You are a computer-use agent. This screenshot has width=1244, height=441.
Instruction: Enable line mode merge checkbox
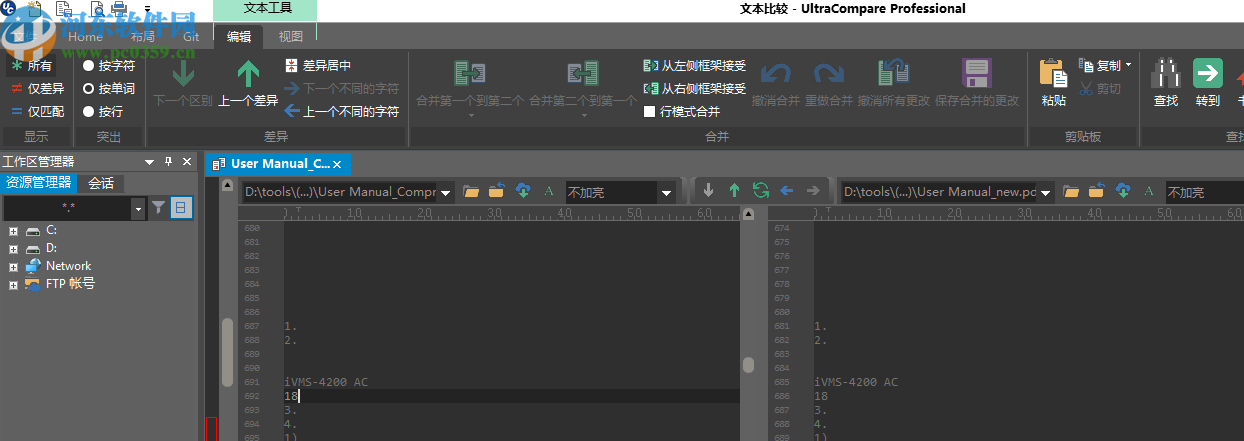(x=650, y=112)
